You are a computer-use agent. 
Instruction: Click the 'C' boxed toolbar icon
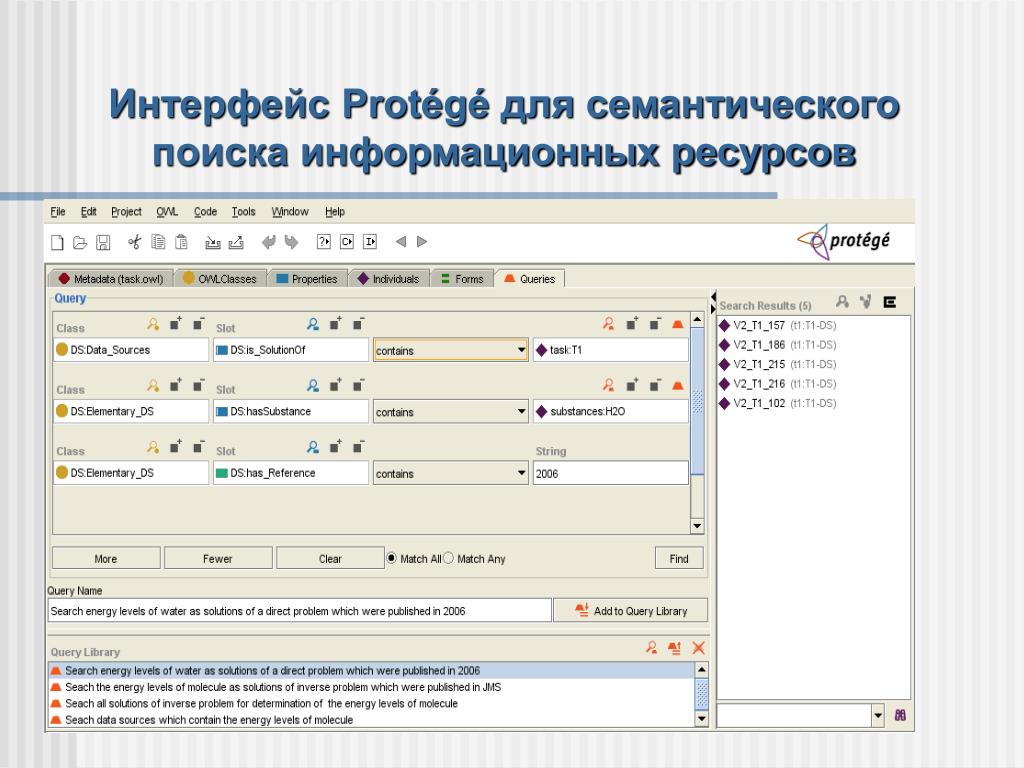pyautogui.click(x=347, y=242)
